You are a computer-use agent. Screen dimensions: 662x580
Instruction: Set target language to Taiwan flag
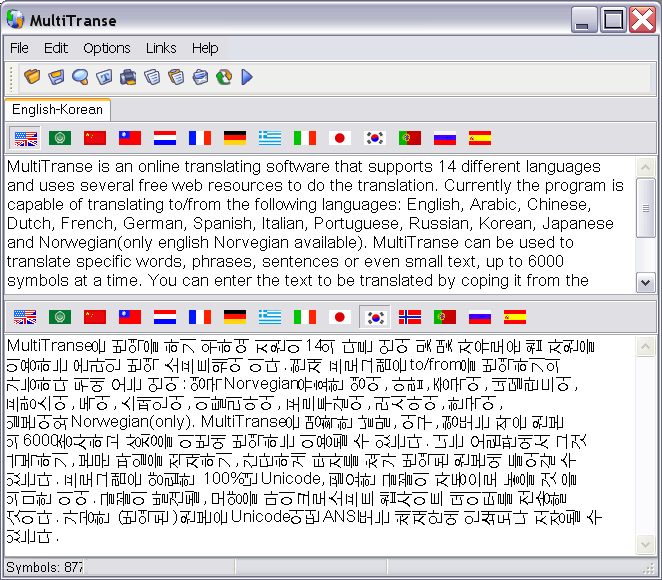click(x=130, y=317)
